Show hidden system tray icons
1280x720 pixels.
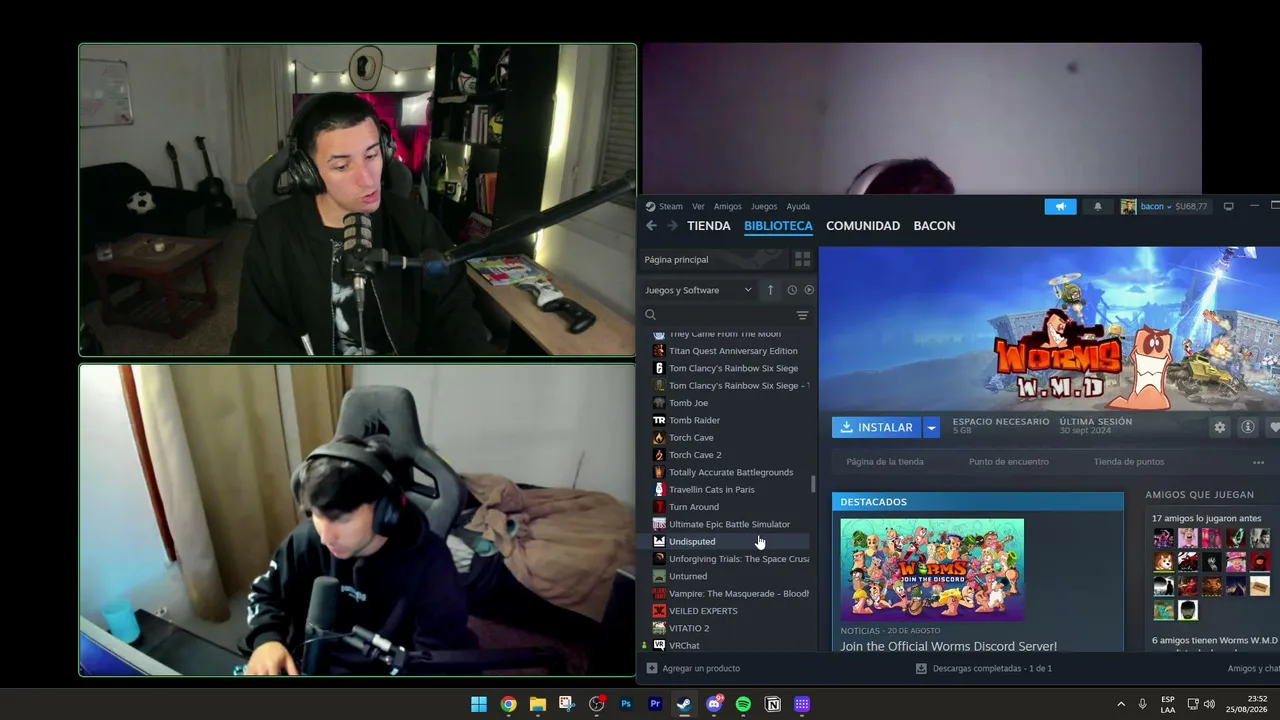click(1120, 704)
